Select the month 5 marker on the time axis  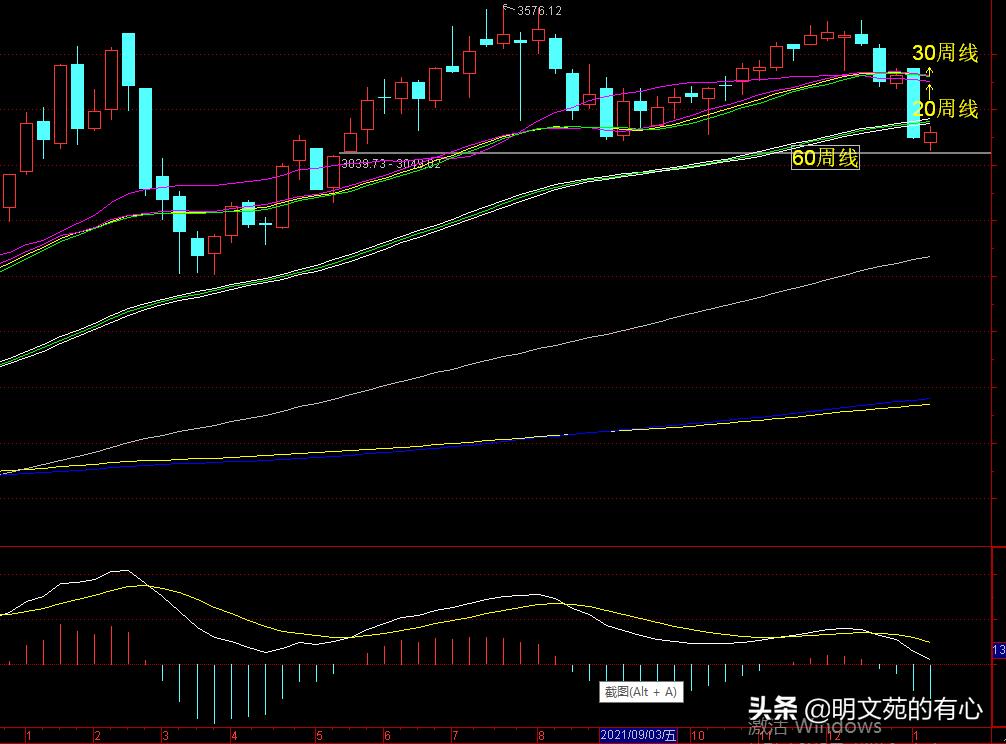[x=319, y=736]
